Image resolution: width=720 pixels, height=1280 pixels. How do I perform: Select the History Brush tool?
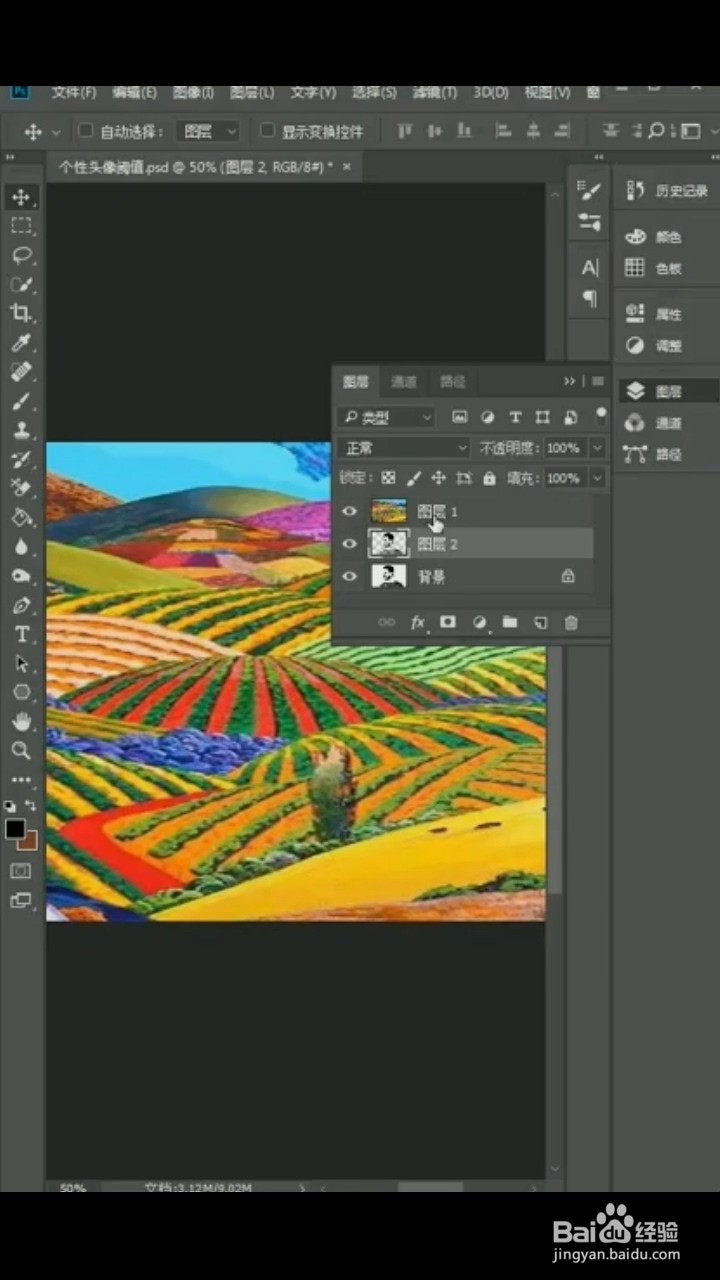pos(21,459)
